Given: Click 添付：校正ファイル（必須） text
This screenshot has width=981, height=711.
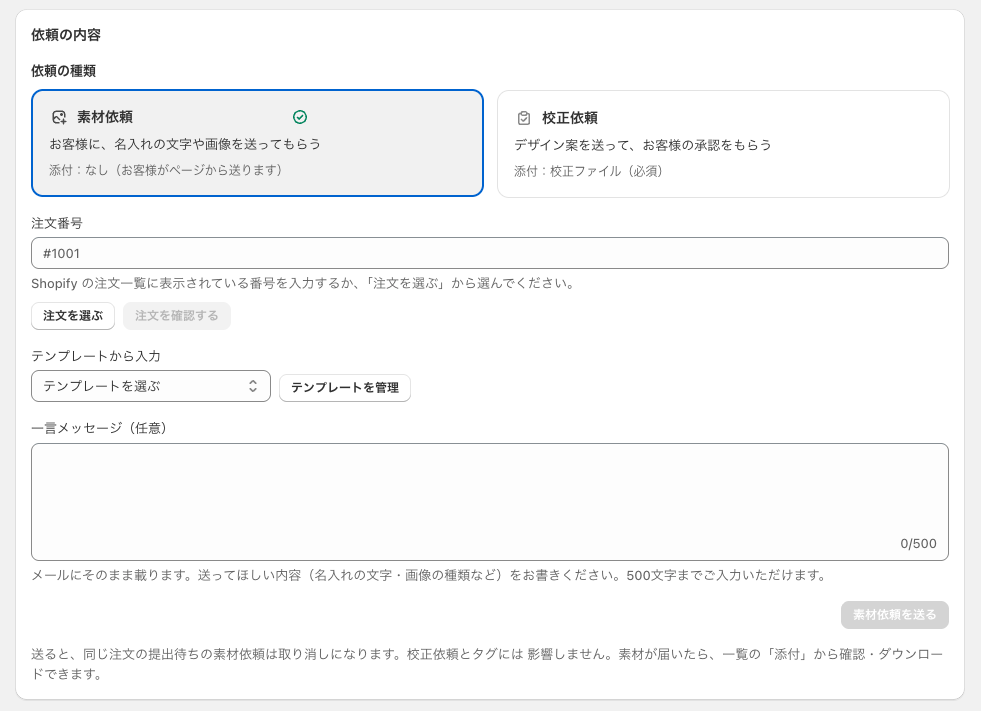Looking at the screenshot, I should point(588,171).
